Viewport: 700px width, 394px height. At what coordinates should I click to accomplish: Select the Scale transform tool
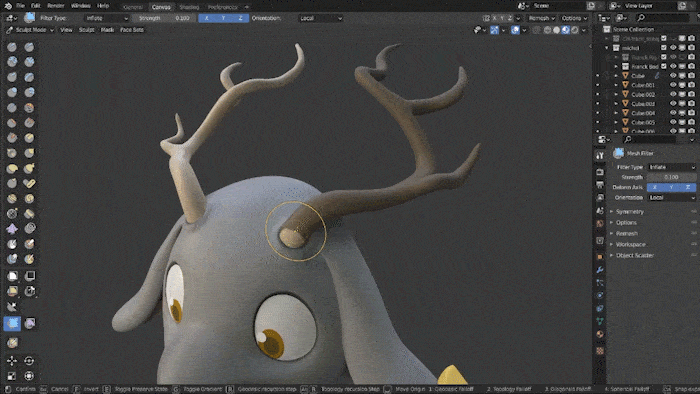pos(12,376)
